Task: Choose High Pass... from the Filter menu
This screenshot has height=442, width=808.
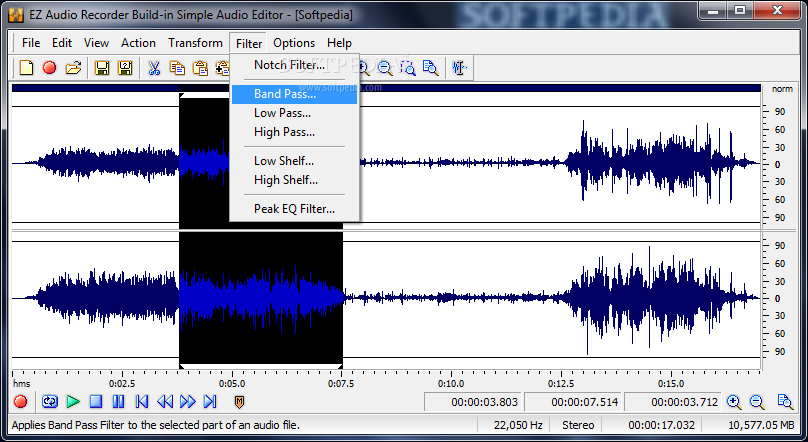Action: click(x=294, y=132)
